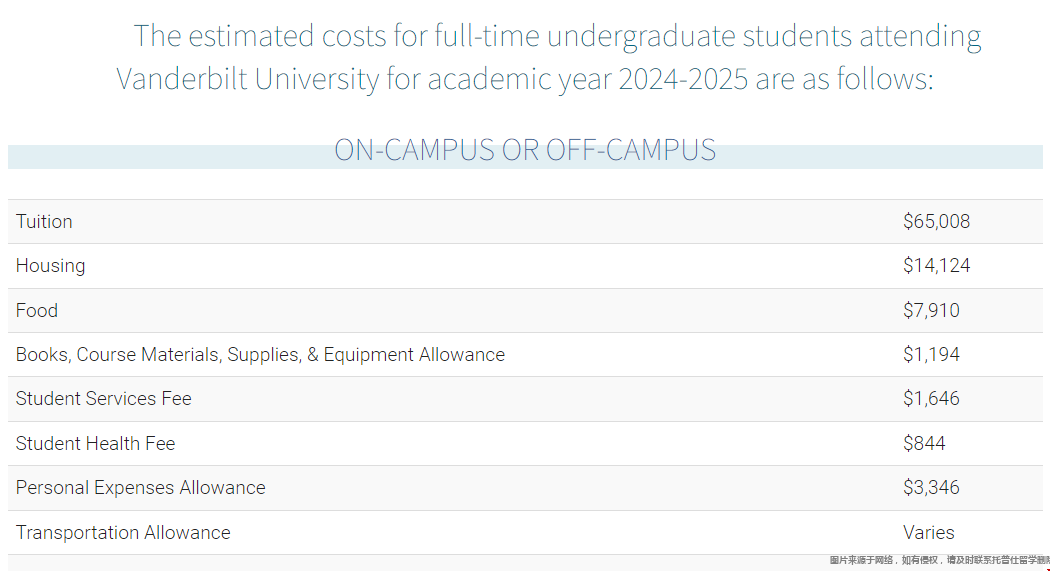Click the $1,646 services fee amount
Viewport: 1050px width, 571px height.
tap(931, 399)
